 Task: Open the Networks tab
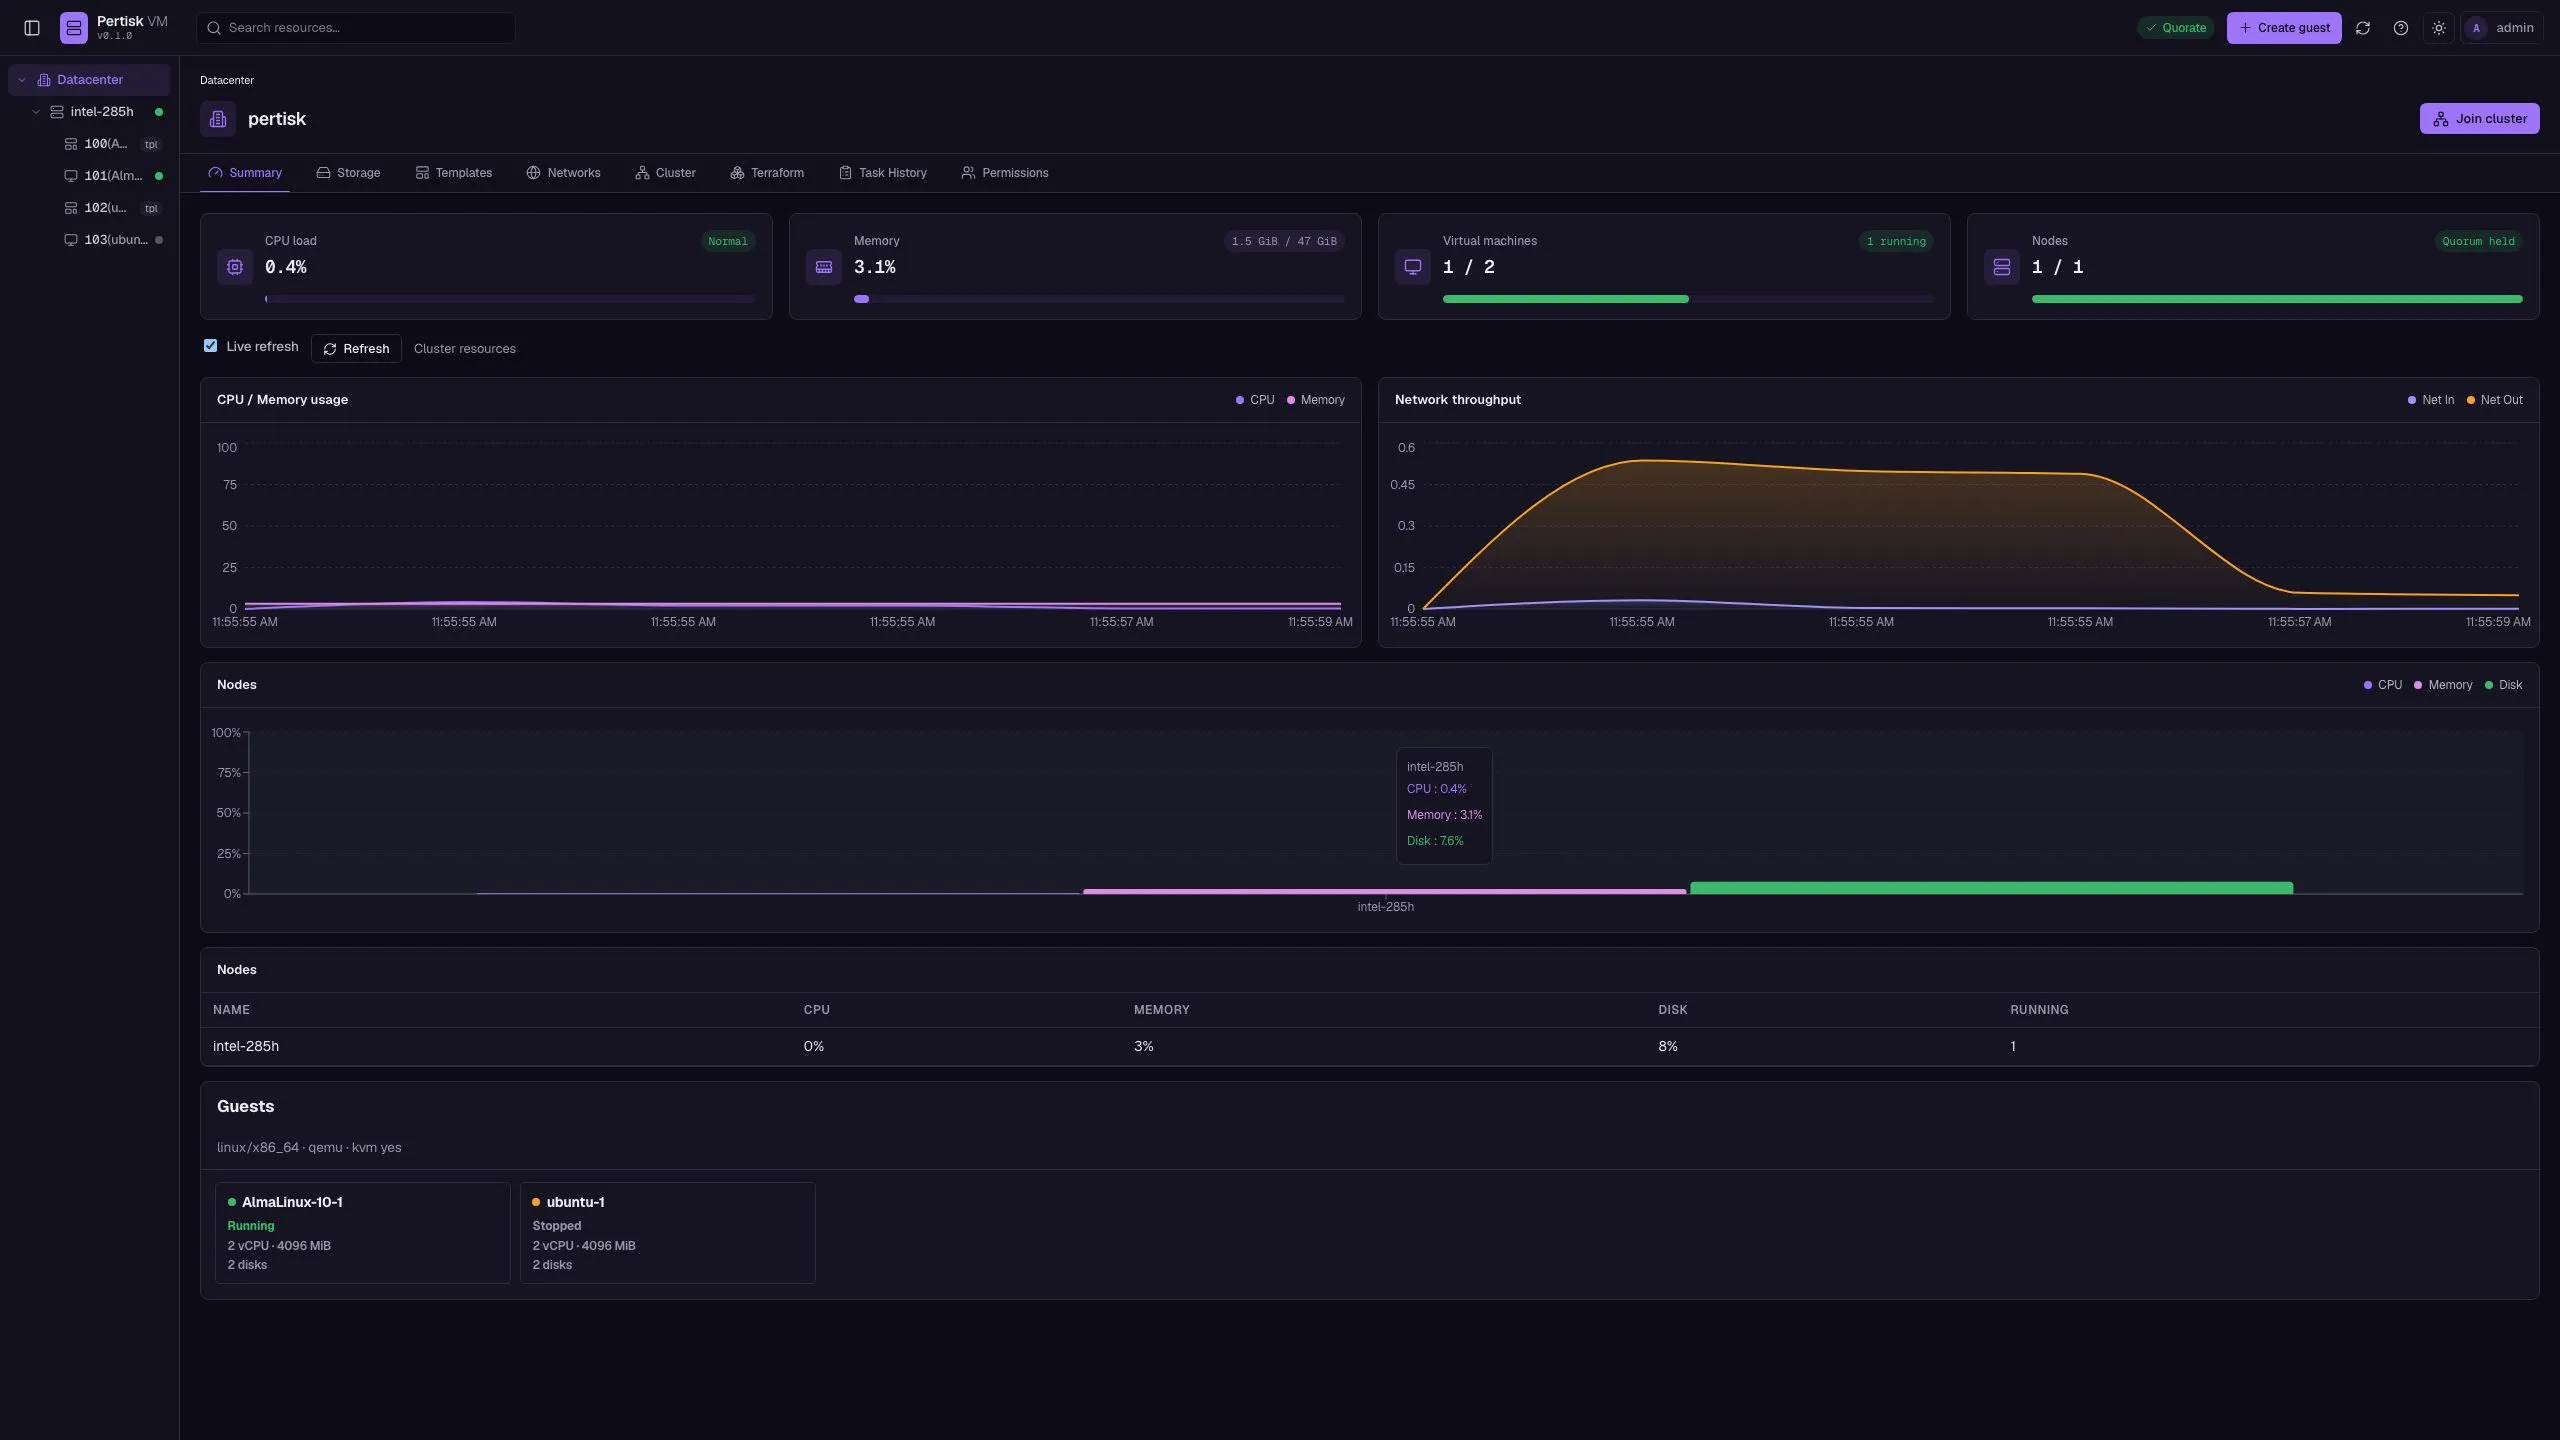tap(563, 173)
